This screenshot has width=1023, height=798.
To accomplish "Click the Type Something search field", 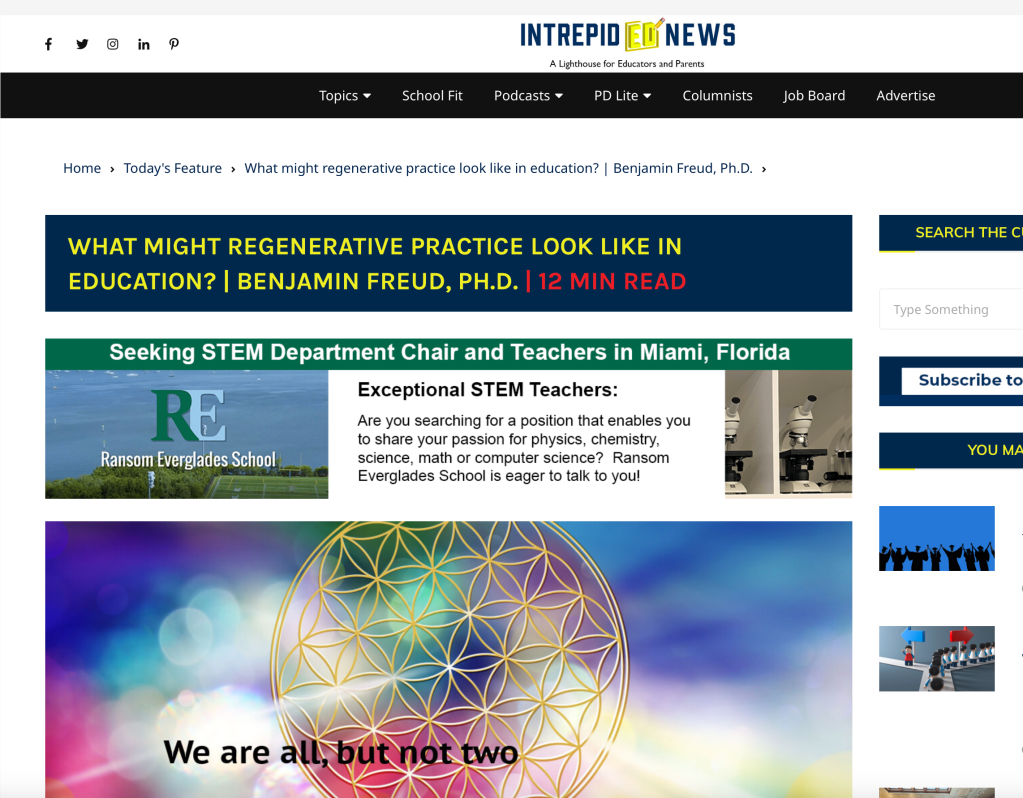I will 950,310.
